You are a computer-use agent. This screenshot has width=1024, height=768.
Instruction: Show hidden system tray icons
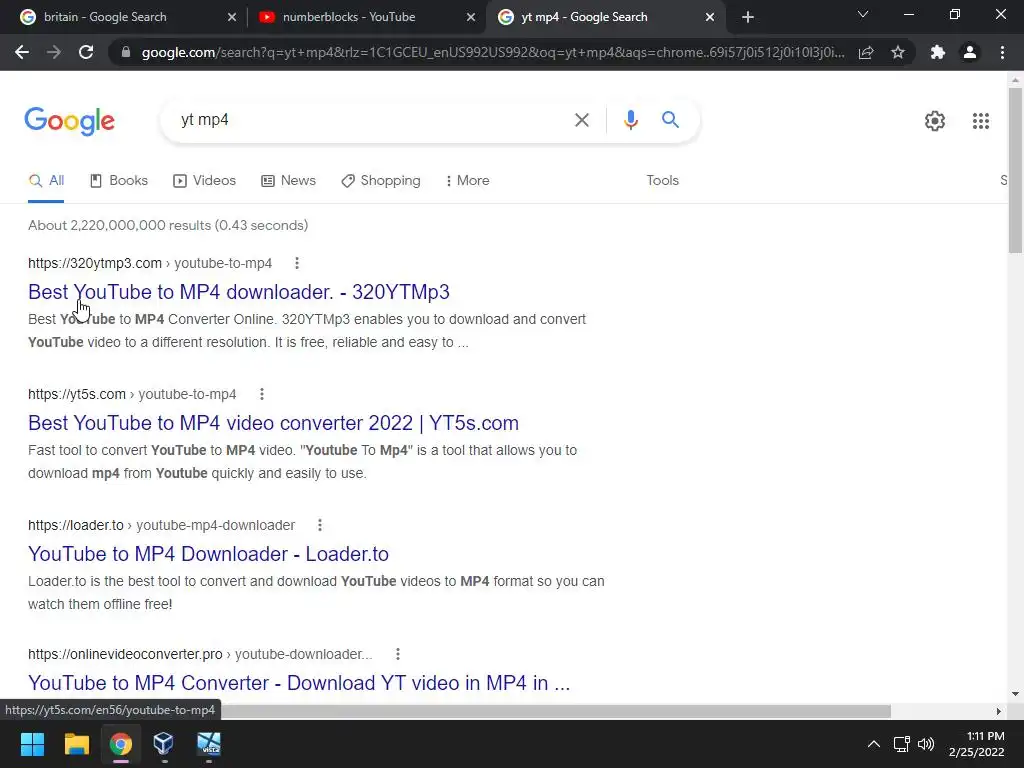pyautogui.click(x=873, y=744)
